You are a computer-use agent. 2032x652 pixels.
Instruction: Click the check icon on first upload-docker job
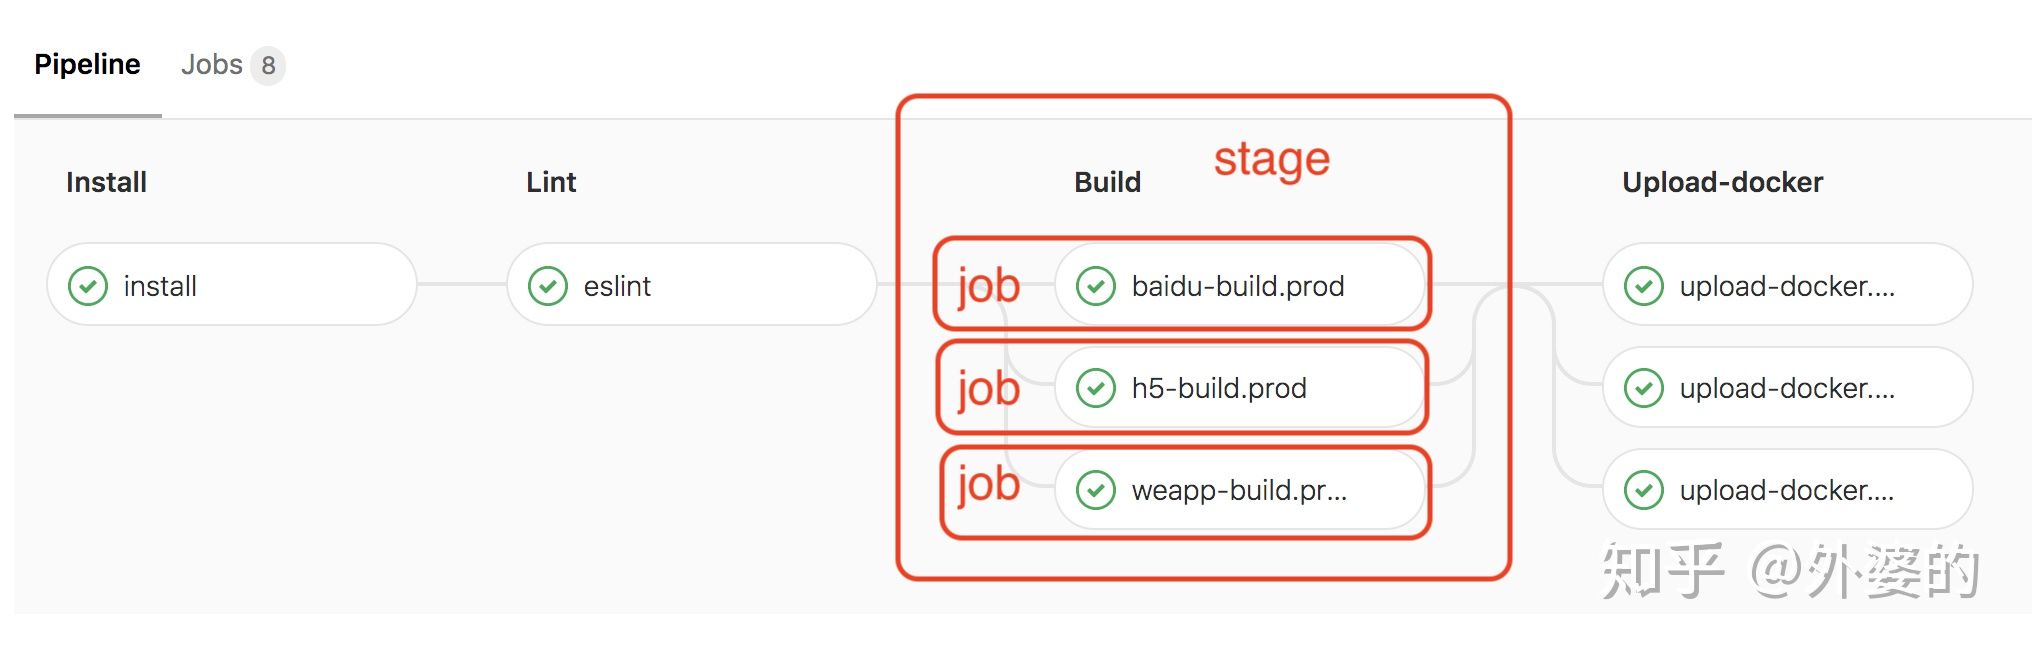[x=1643, y=287]
